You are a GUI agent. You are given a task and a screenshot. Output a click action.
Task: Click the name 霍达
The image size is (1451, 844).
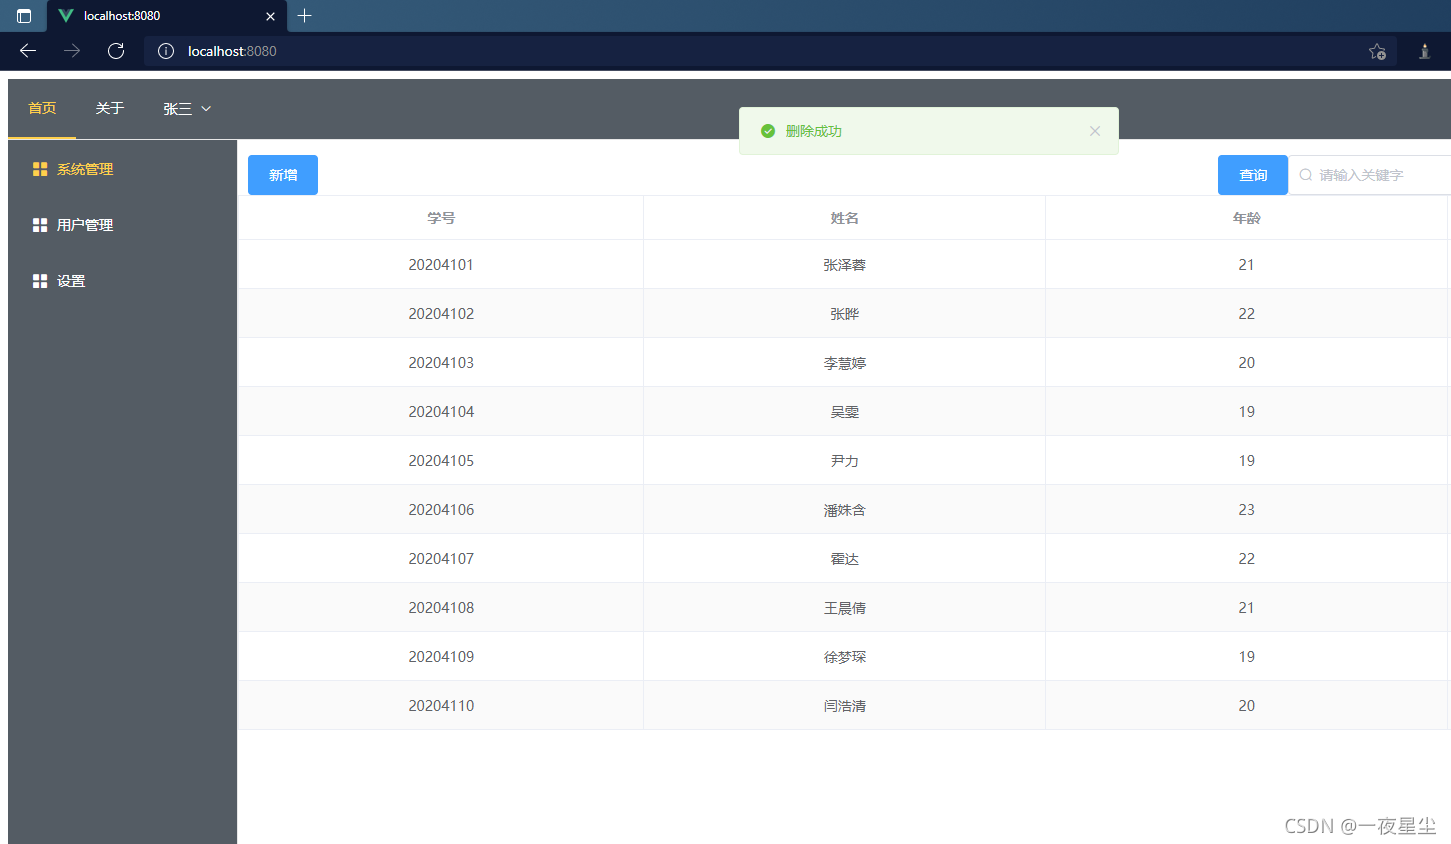click(845, 559)
